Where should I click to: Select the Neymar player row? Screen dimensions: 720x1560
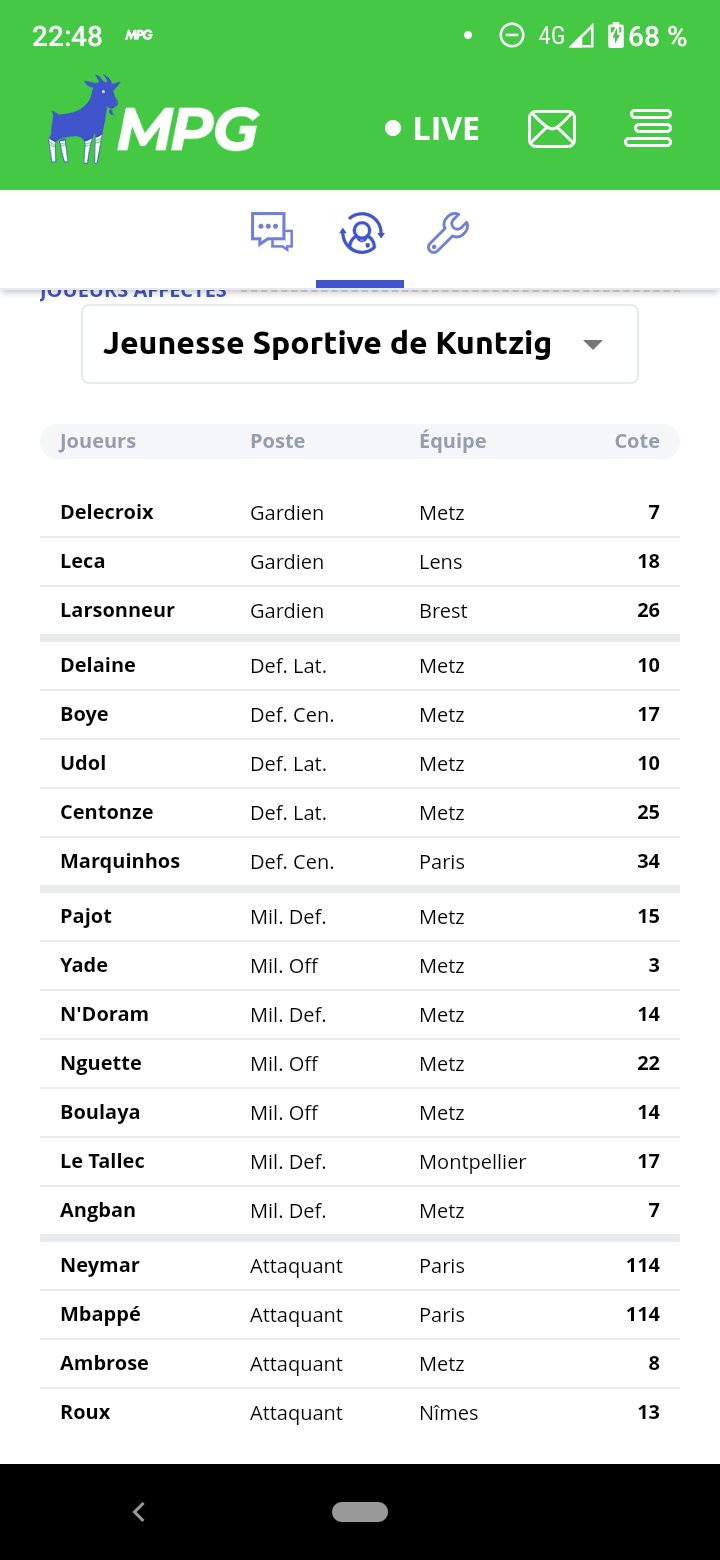click(x=360, y=1265)
